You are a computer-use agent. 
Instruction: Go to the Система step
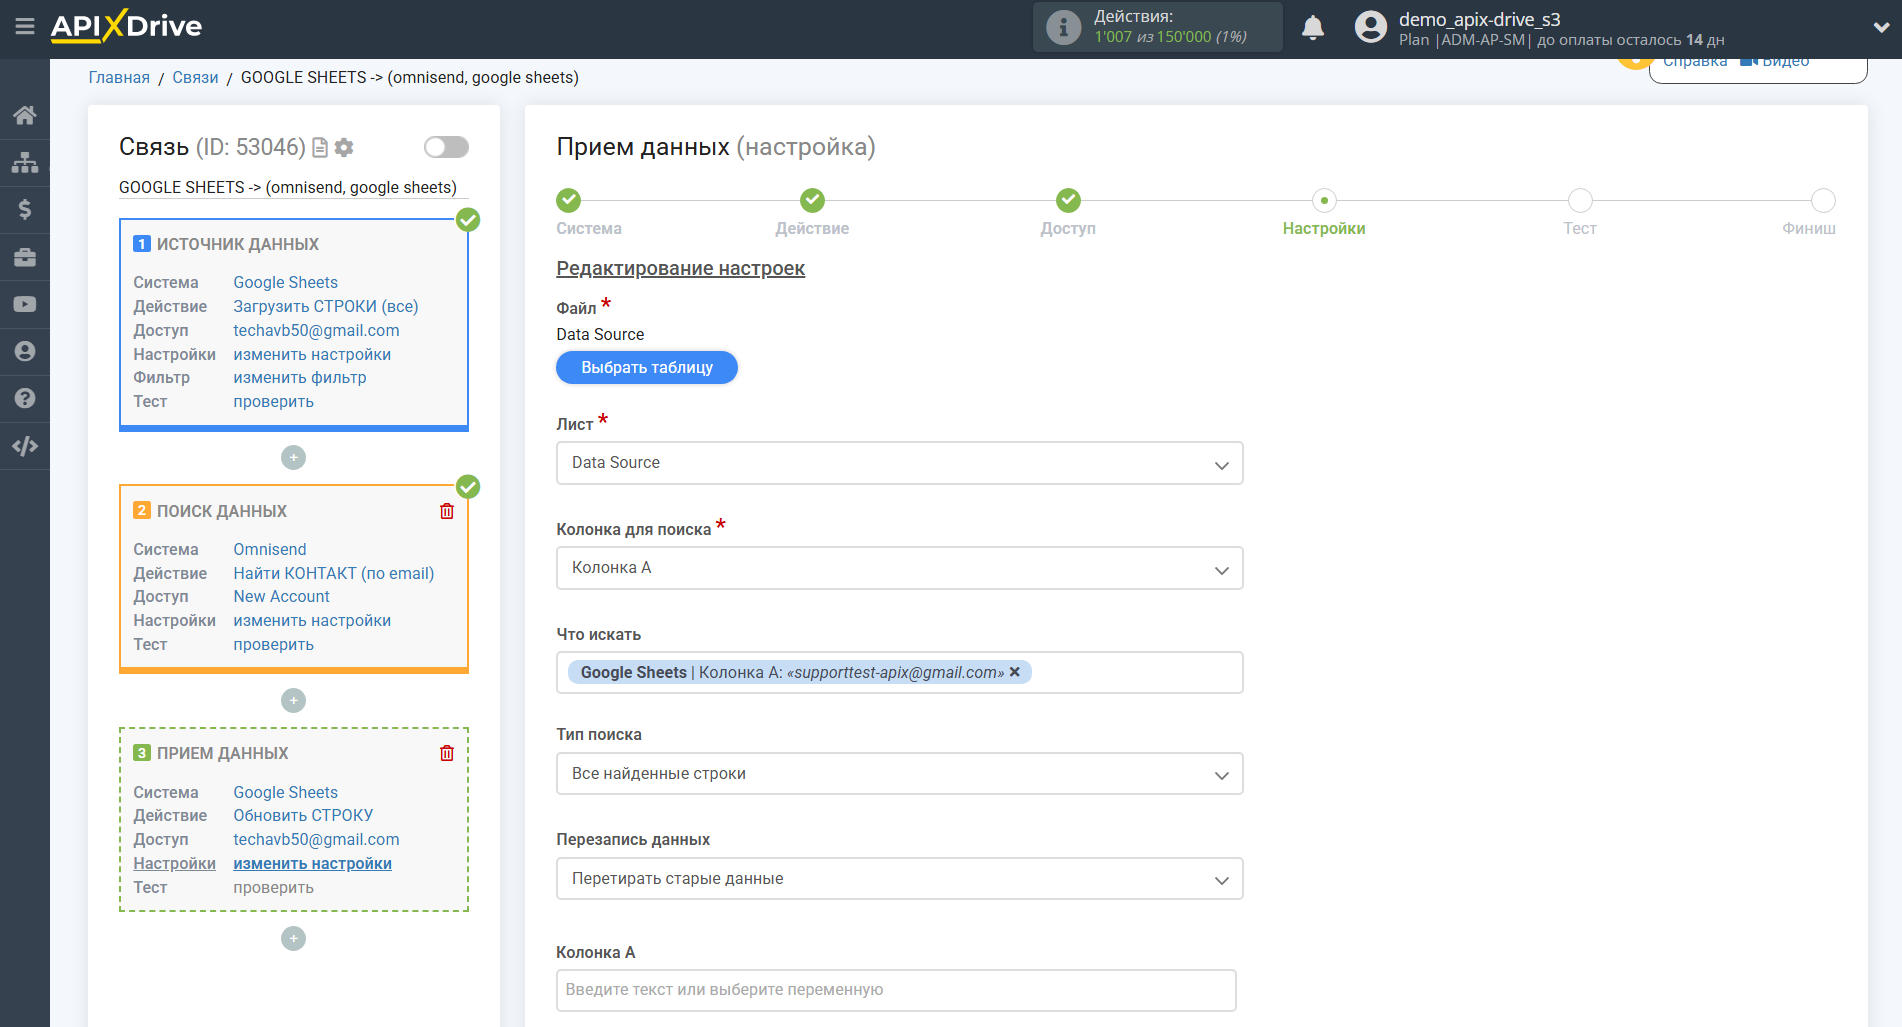(568, 201)
